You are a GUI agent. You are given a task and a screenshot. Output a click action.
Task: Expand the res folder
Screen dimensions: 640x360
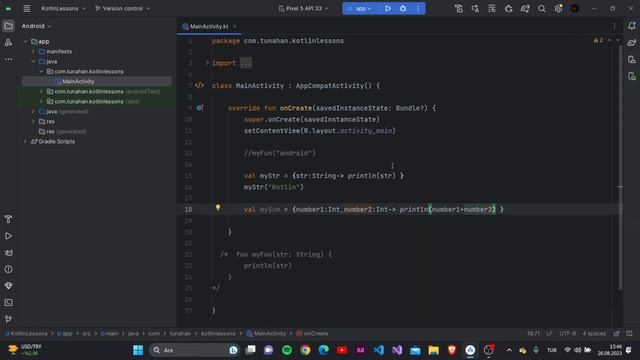coord(33,122)
